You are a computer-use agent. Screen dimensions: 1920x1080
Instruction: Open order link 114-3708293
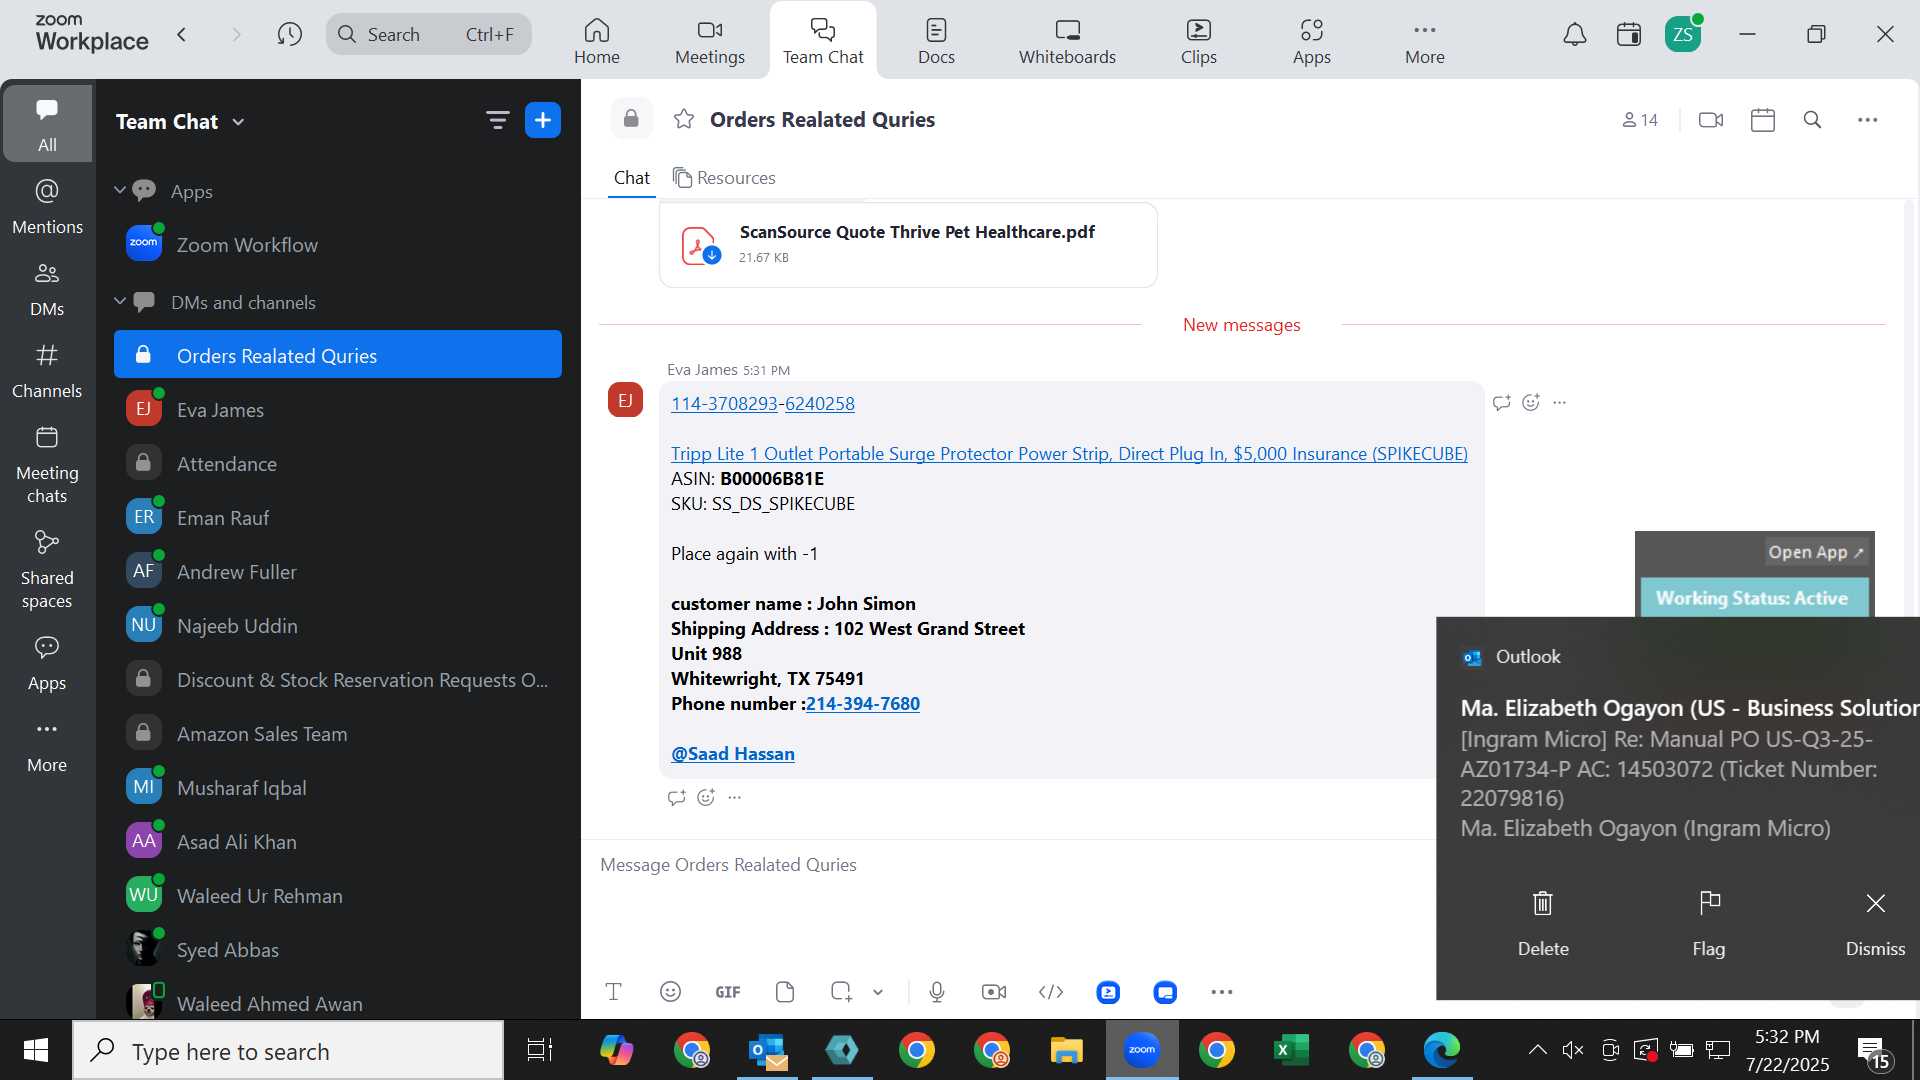click(x=724, y=404)
